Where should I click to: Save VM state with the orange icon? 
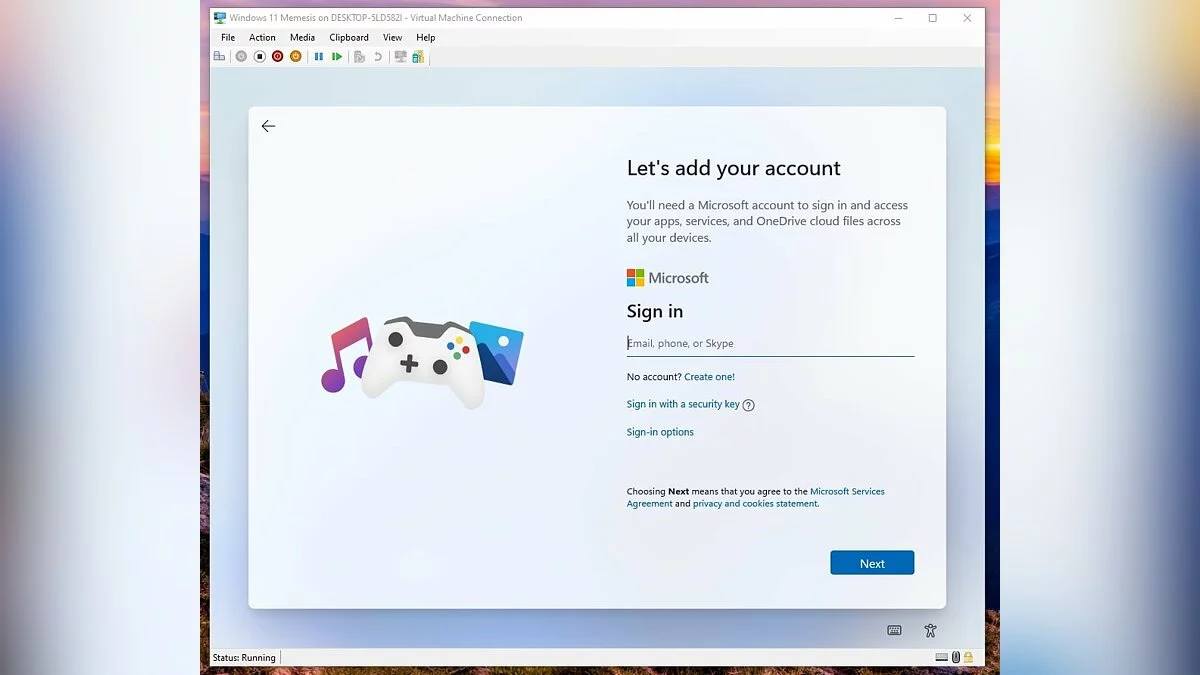click(295, 56)
